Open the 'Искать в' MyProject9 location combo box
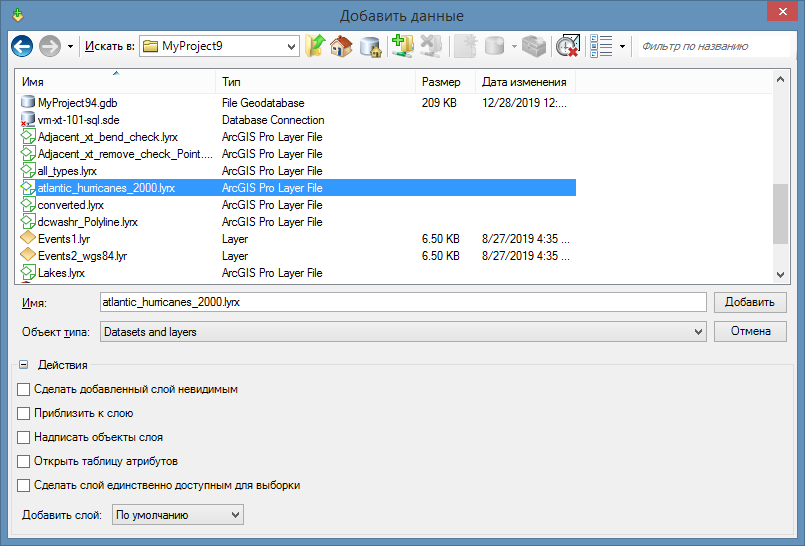The width and height of the screenshot is (805, 546). pyautogui.click(x=220, y=46)
